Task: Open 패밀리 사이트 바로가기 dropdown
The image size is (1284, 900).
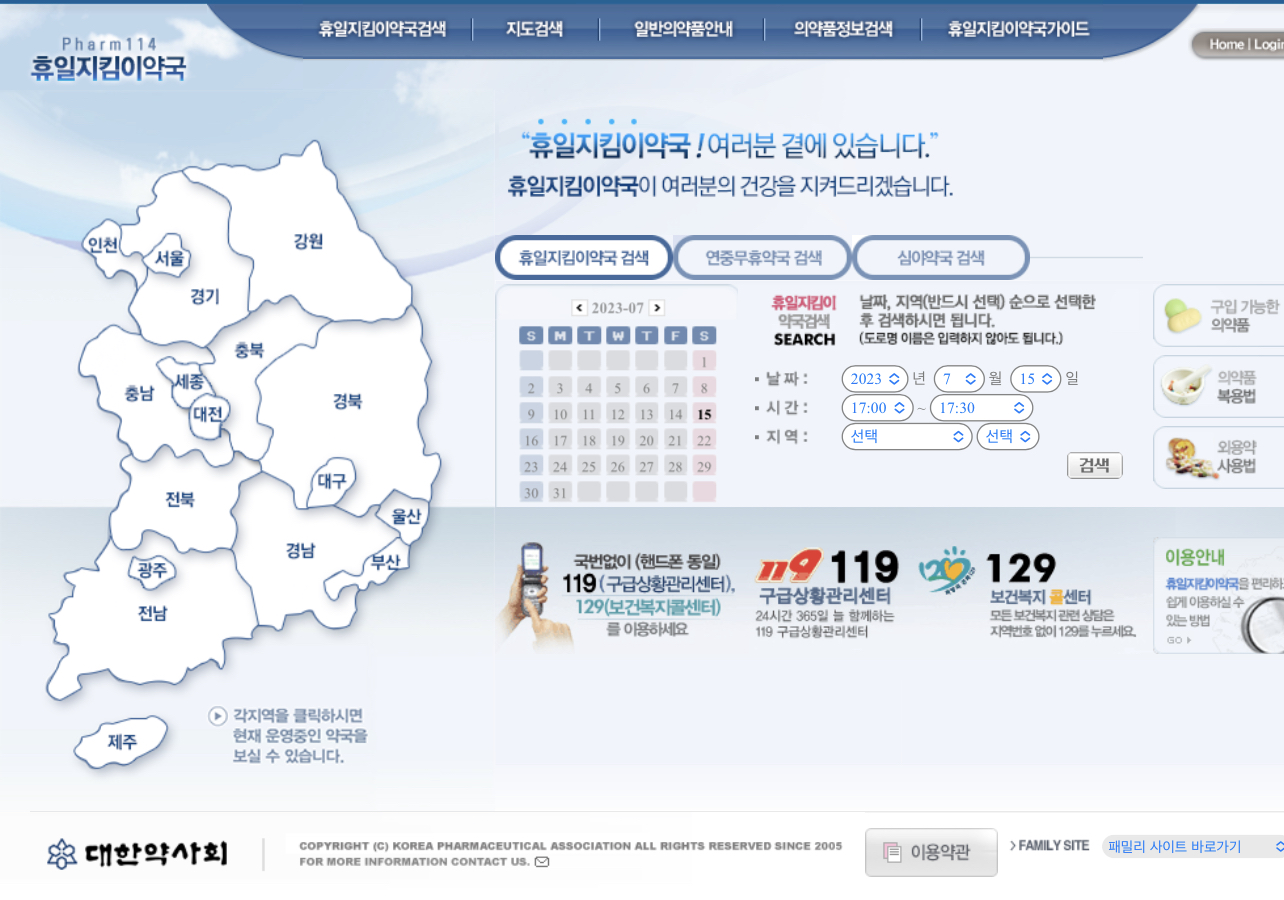Action: point(1193,846)
